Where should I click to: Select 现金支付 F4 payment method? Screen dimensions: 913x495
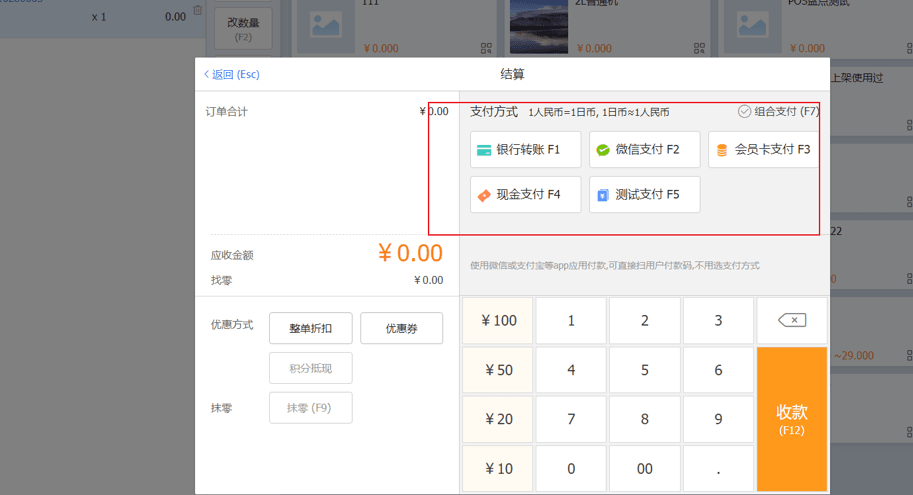point(525,195)
